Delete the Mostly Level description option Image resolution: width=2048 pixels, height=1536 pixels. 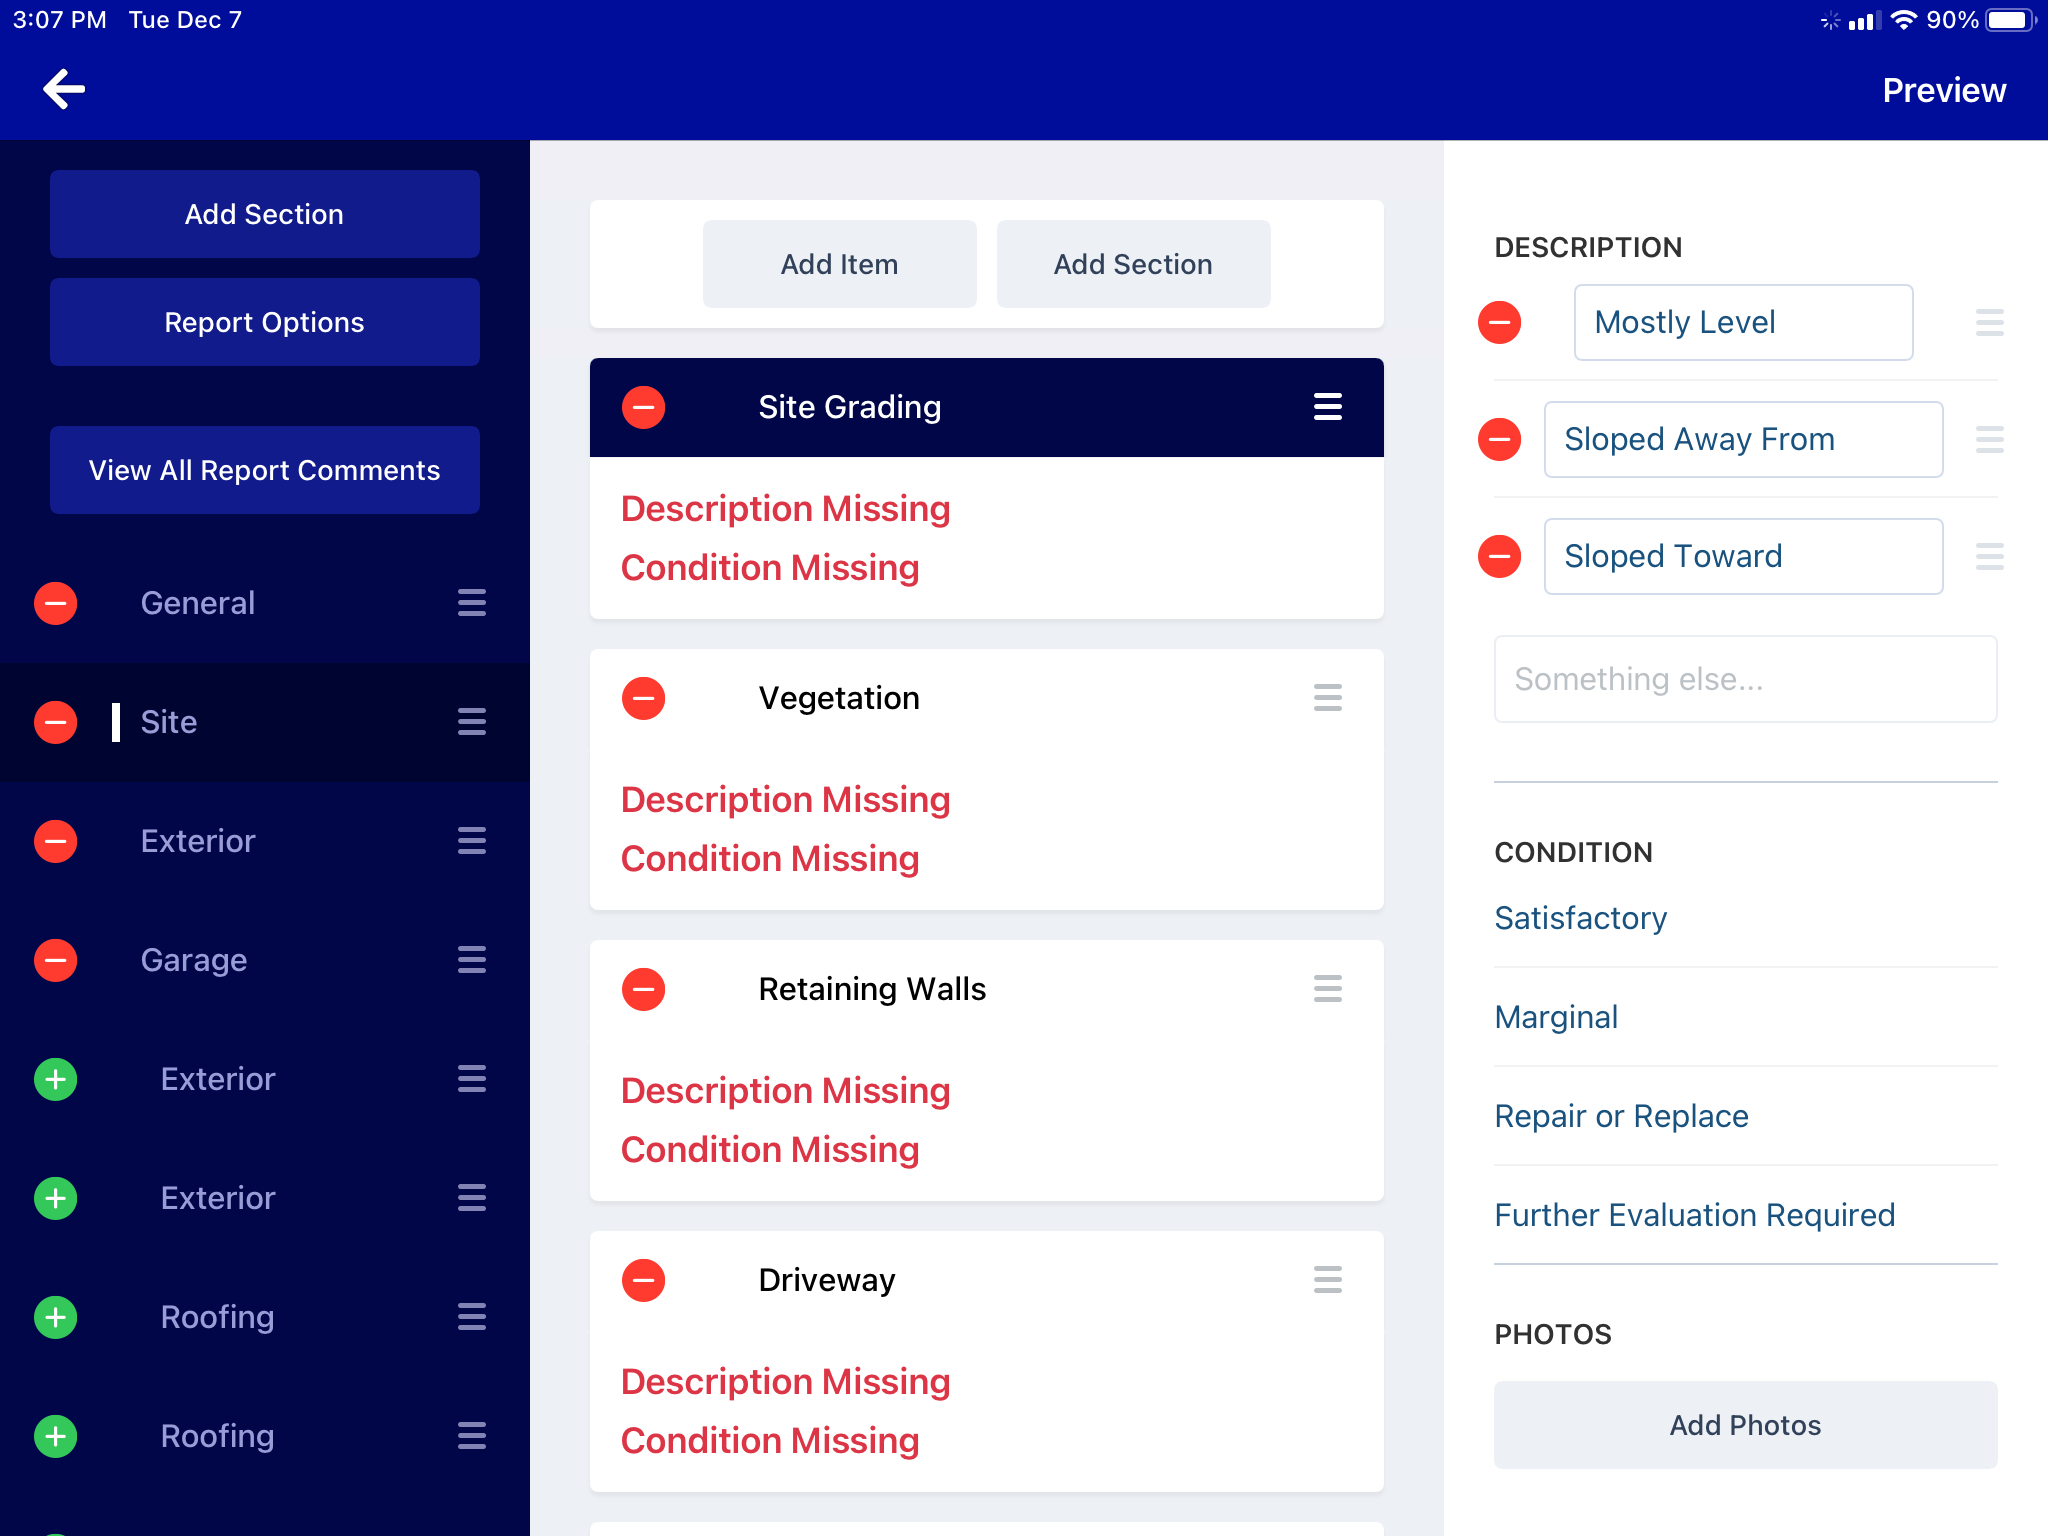1500,323
